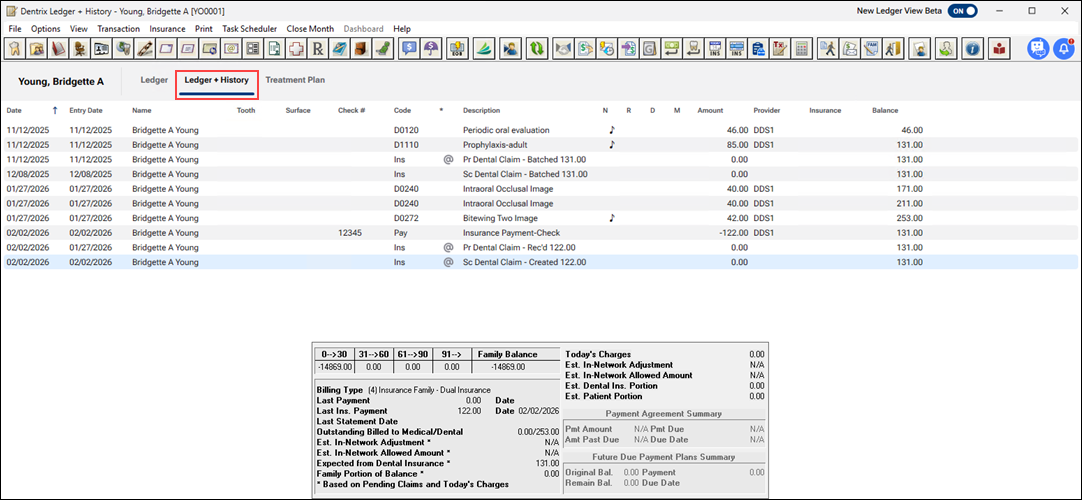Click the Family Balance -14869.00 value
The image size is (1082, 500).
tap(507, 366)
